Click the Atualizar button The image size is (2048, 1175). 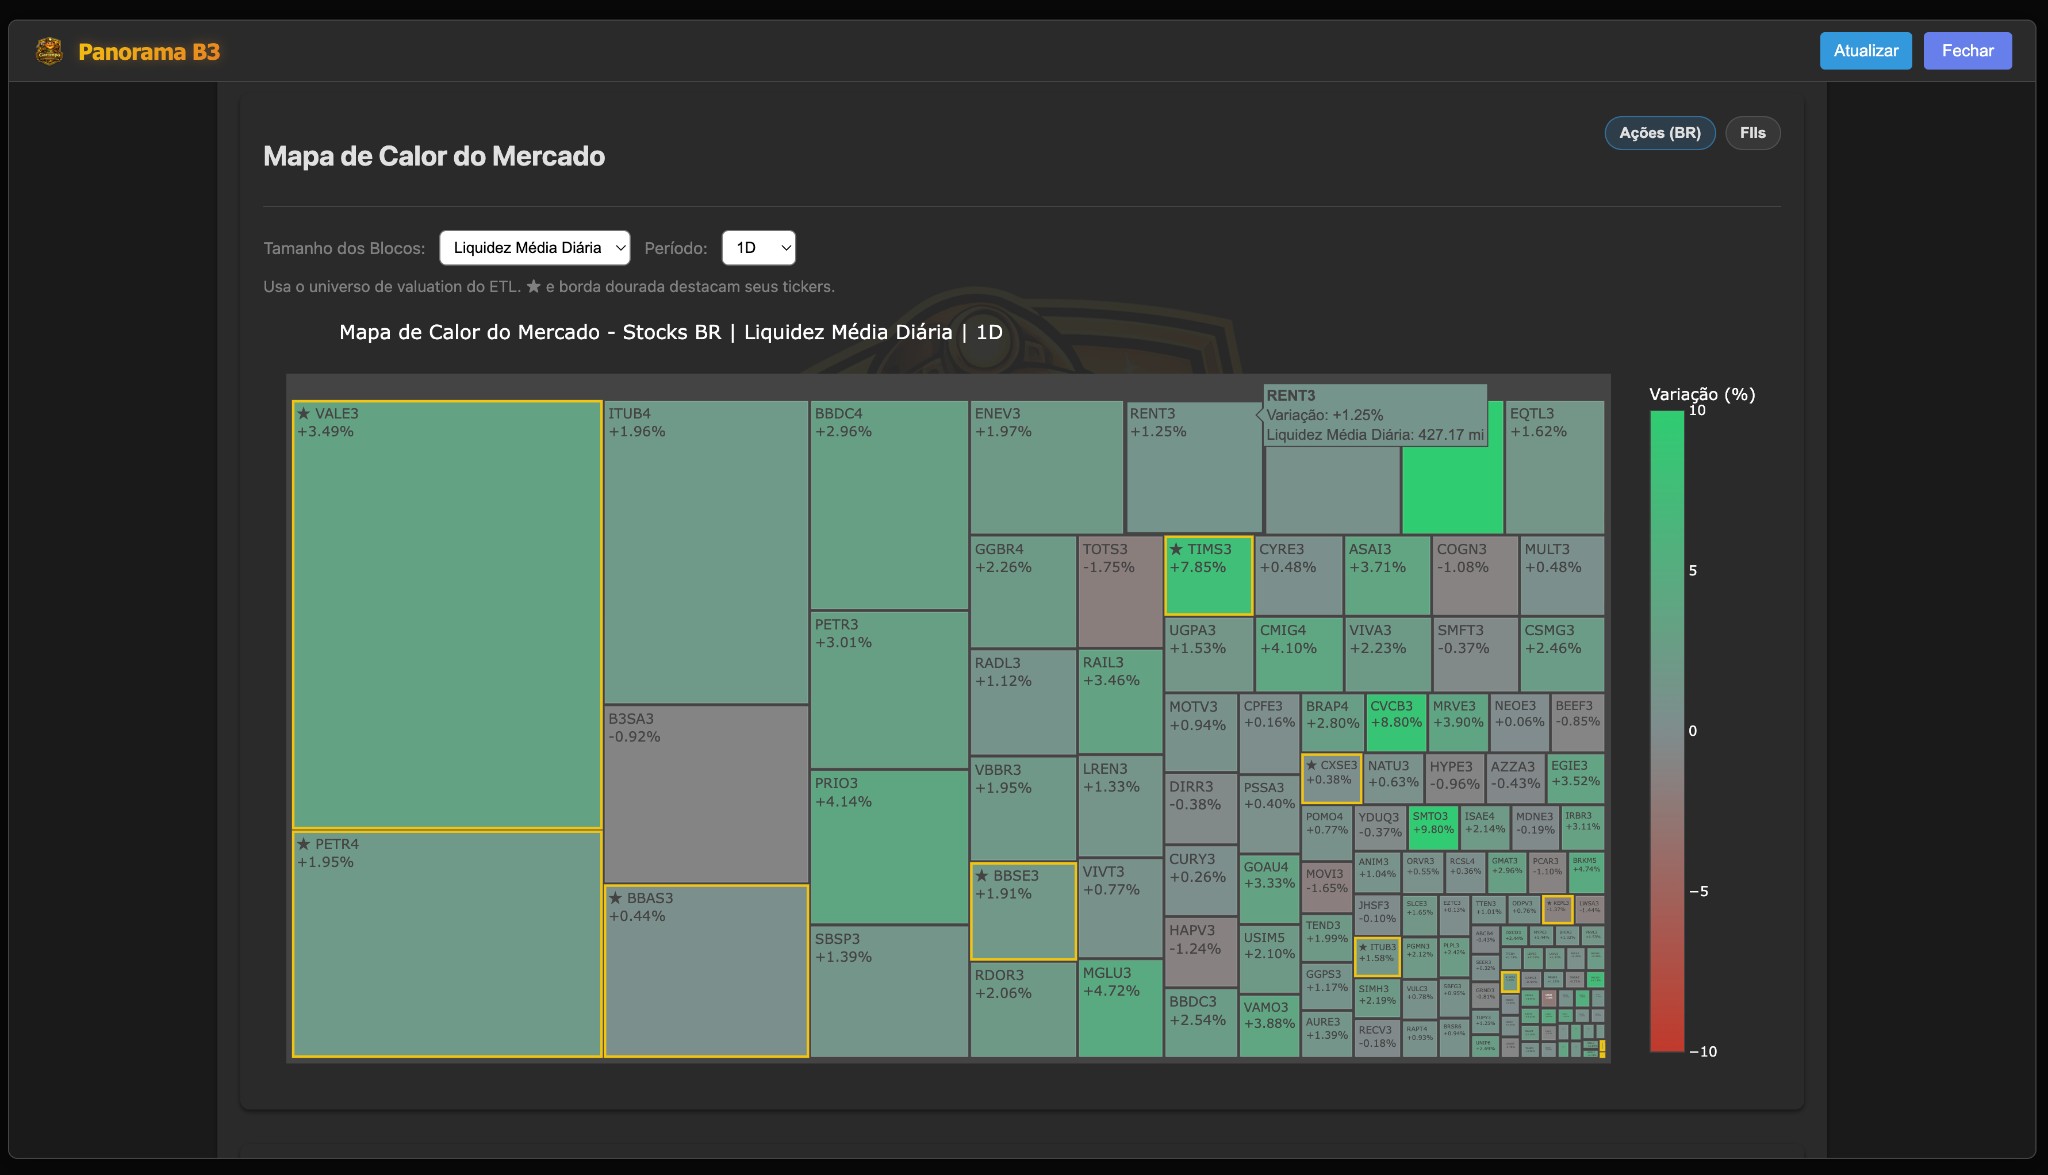coord(1864,50)
